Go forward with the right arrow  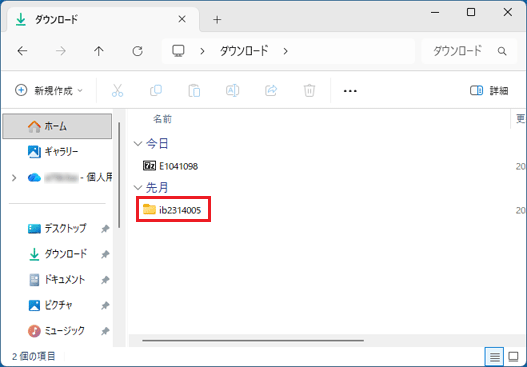click(61, 51)
